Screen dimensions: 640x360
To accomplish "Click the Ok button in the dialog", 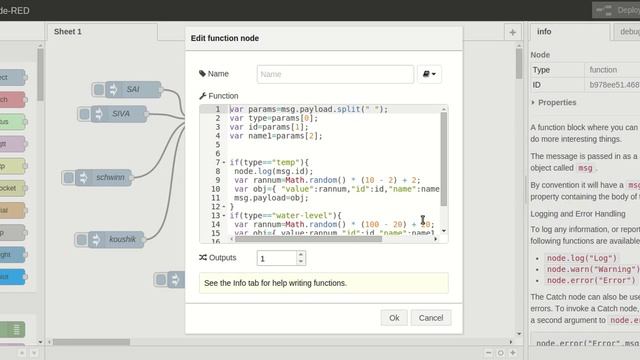I will [x=394, y=318].
